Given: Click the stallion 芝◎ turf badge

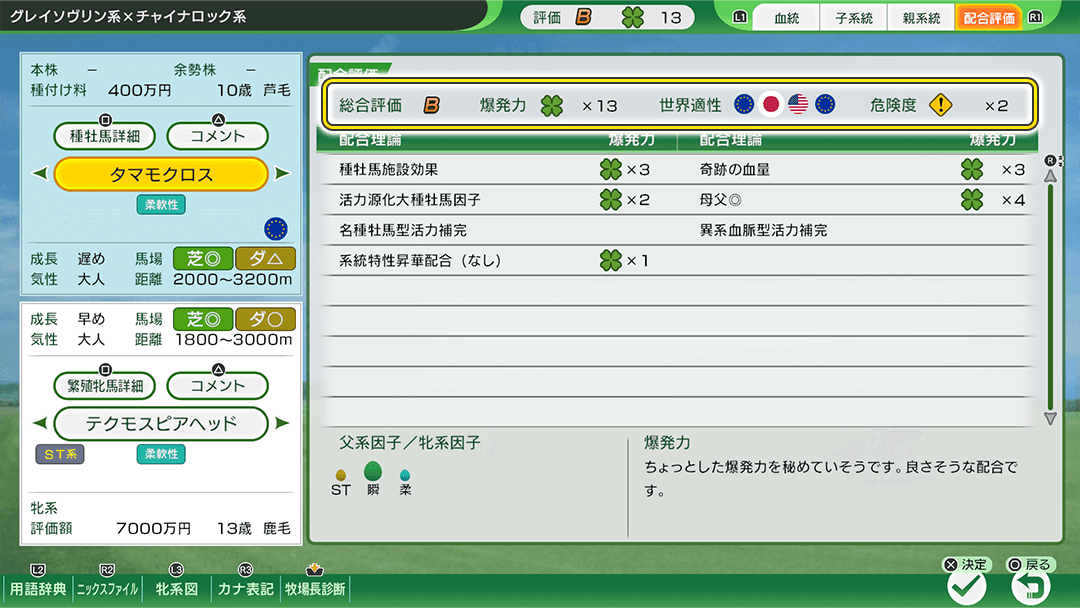Looking at the screenshot, I should pyautogui.click(x=203, y=259).
